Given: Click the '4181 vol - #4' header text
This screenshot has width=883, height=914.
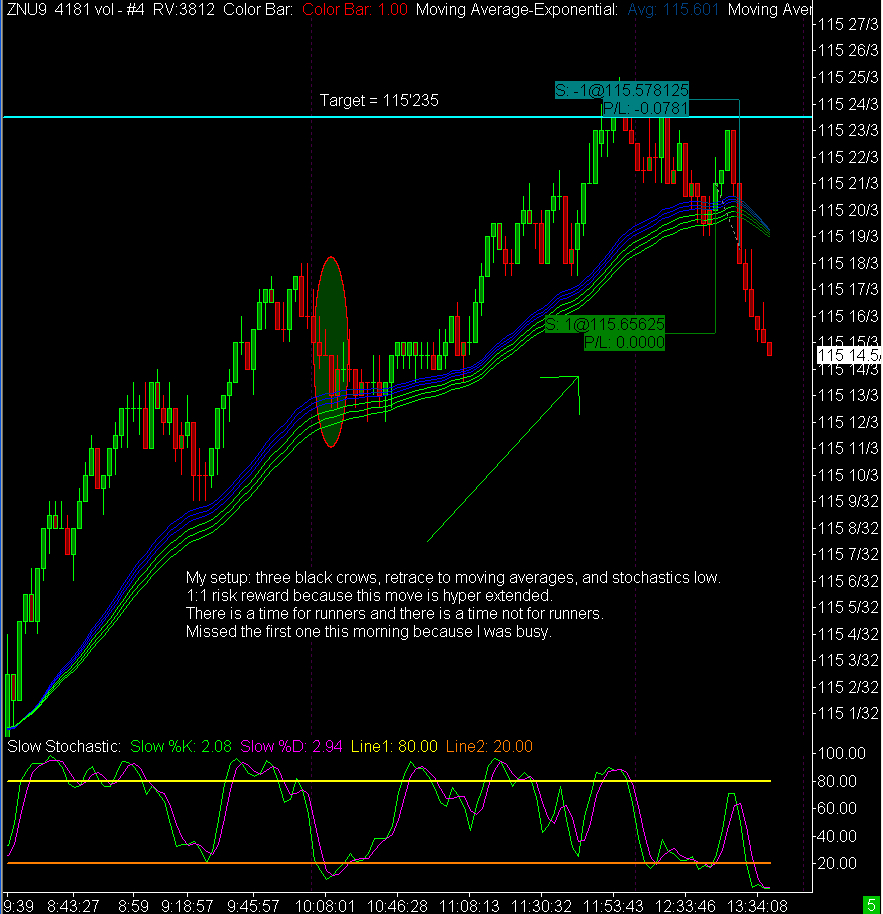Looking at the screenshot, I should pos(99,9).
